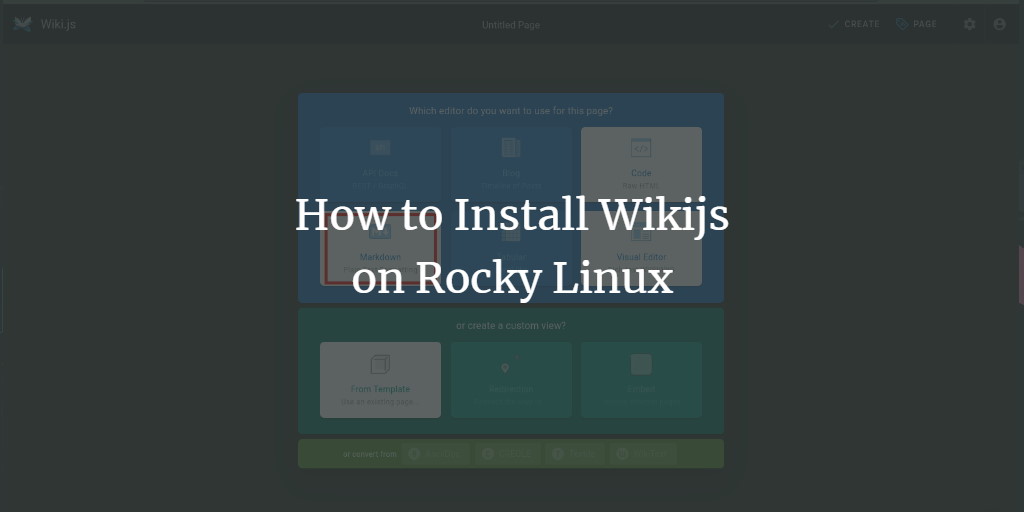Image resolution: width=1024 pixels, height=512 pixels.
Task: Choose the Blog editor card
Action: 511,164
